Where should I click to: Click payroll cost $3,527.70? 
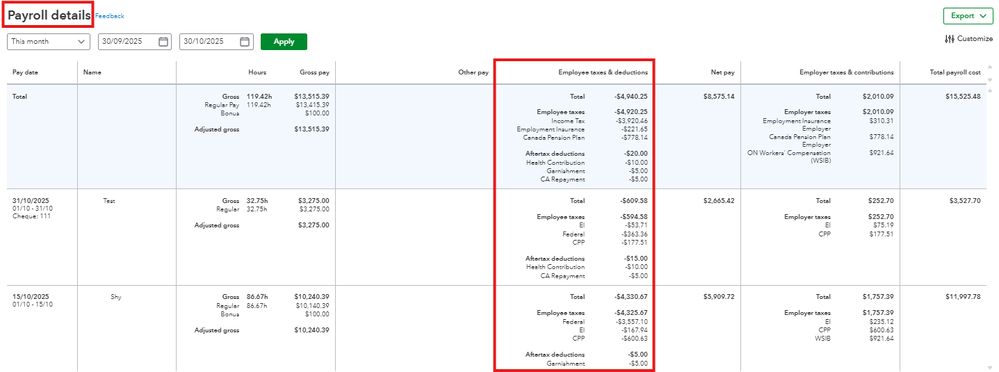(x=965, y=200)
